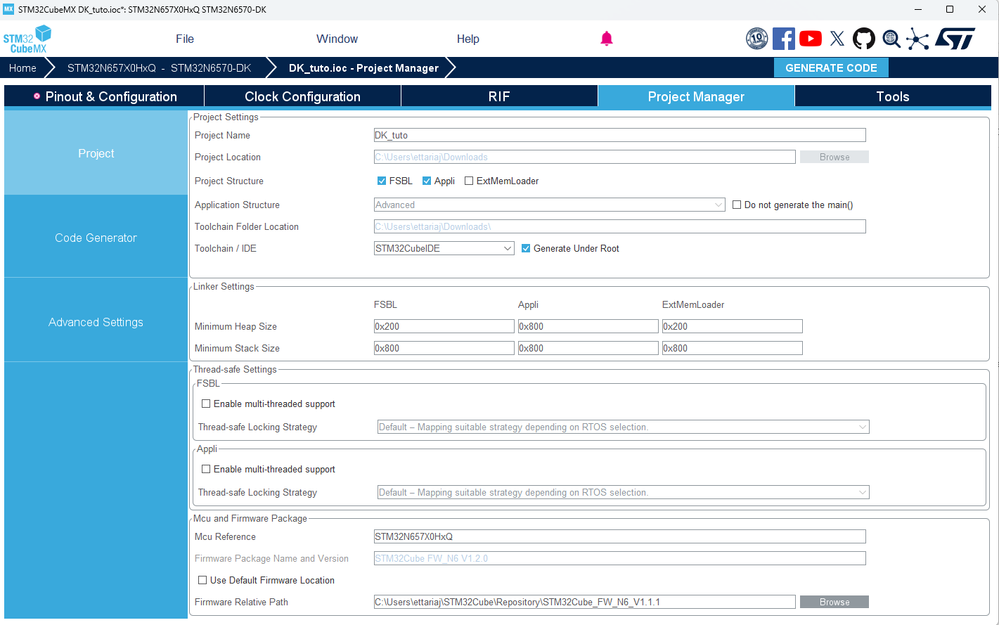Open the Application Structure dropdown
Screen dimensions: 999x625
coord(549,205)
